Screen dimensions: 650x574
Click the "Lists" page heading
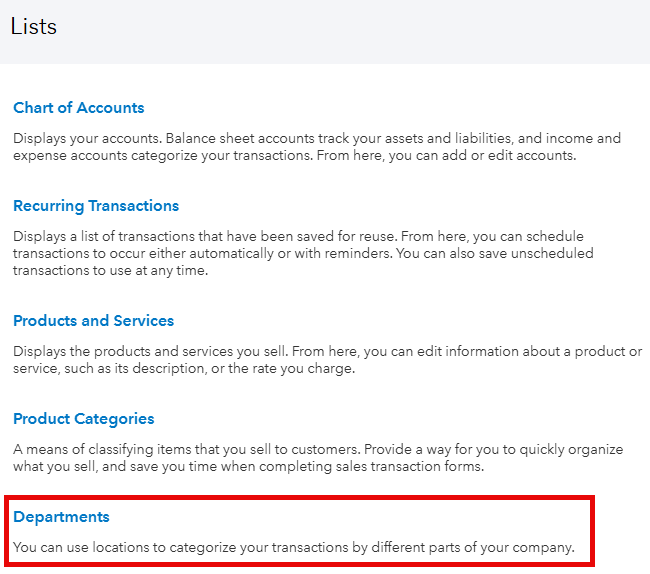(34, 27)
